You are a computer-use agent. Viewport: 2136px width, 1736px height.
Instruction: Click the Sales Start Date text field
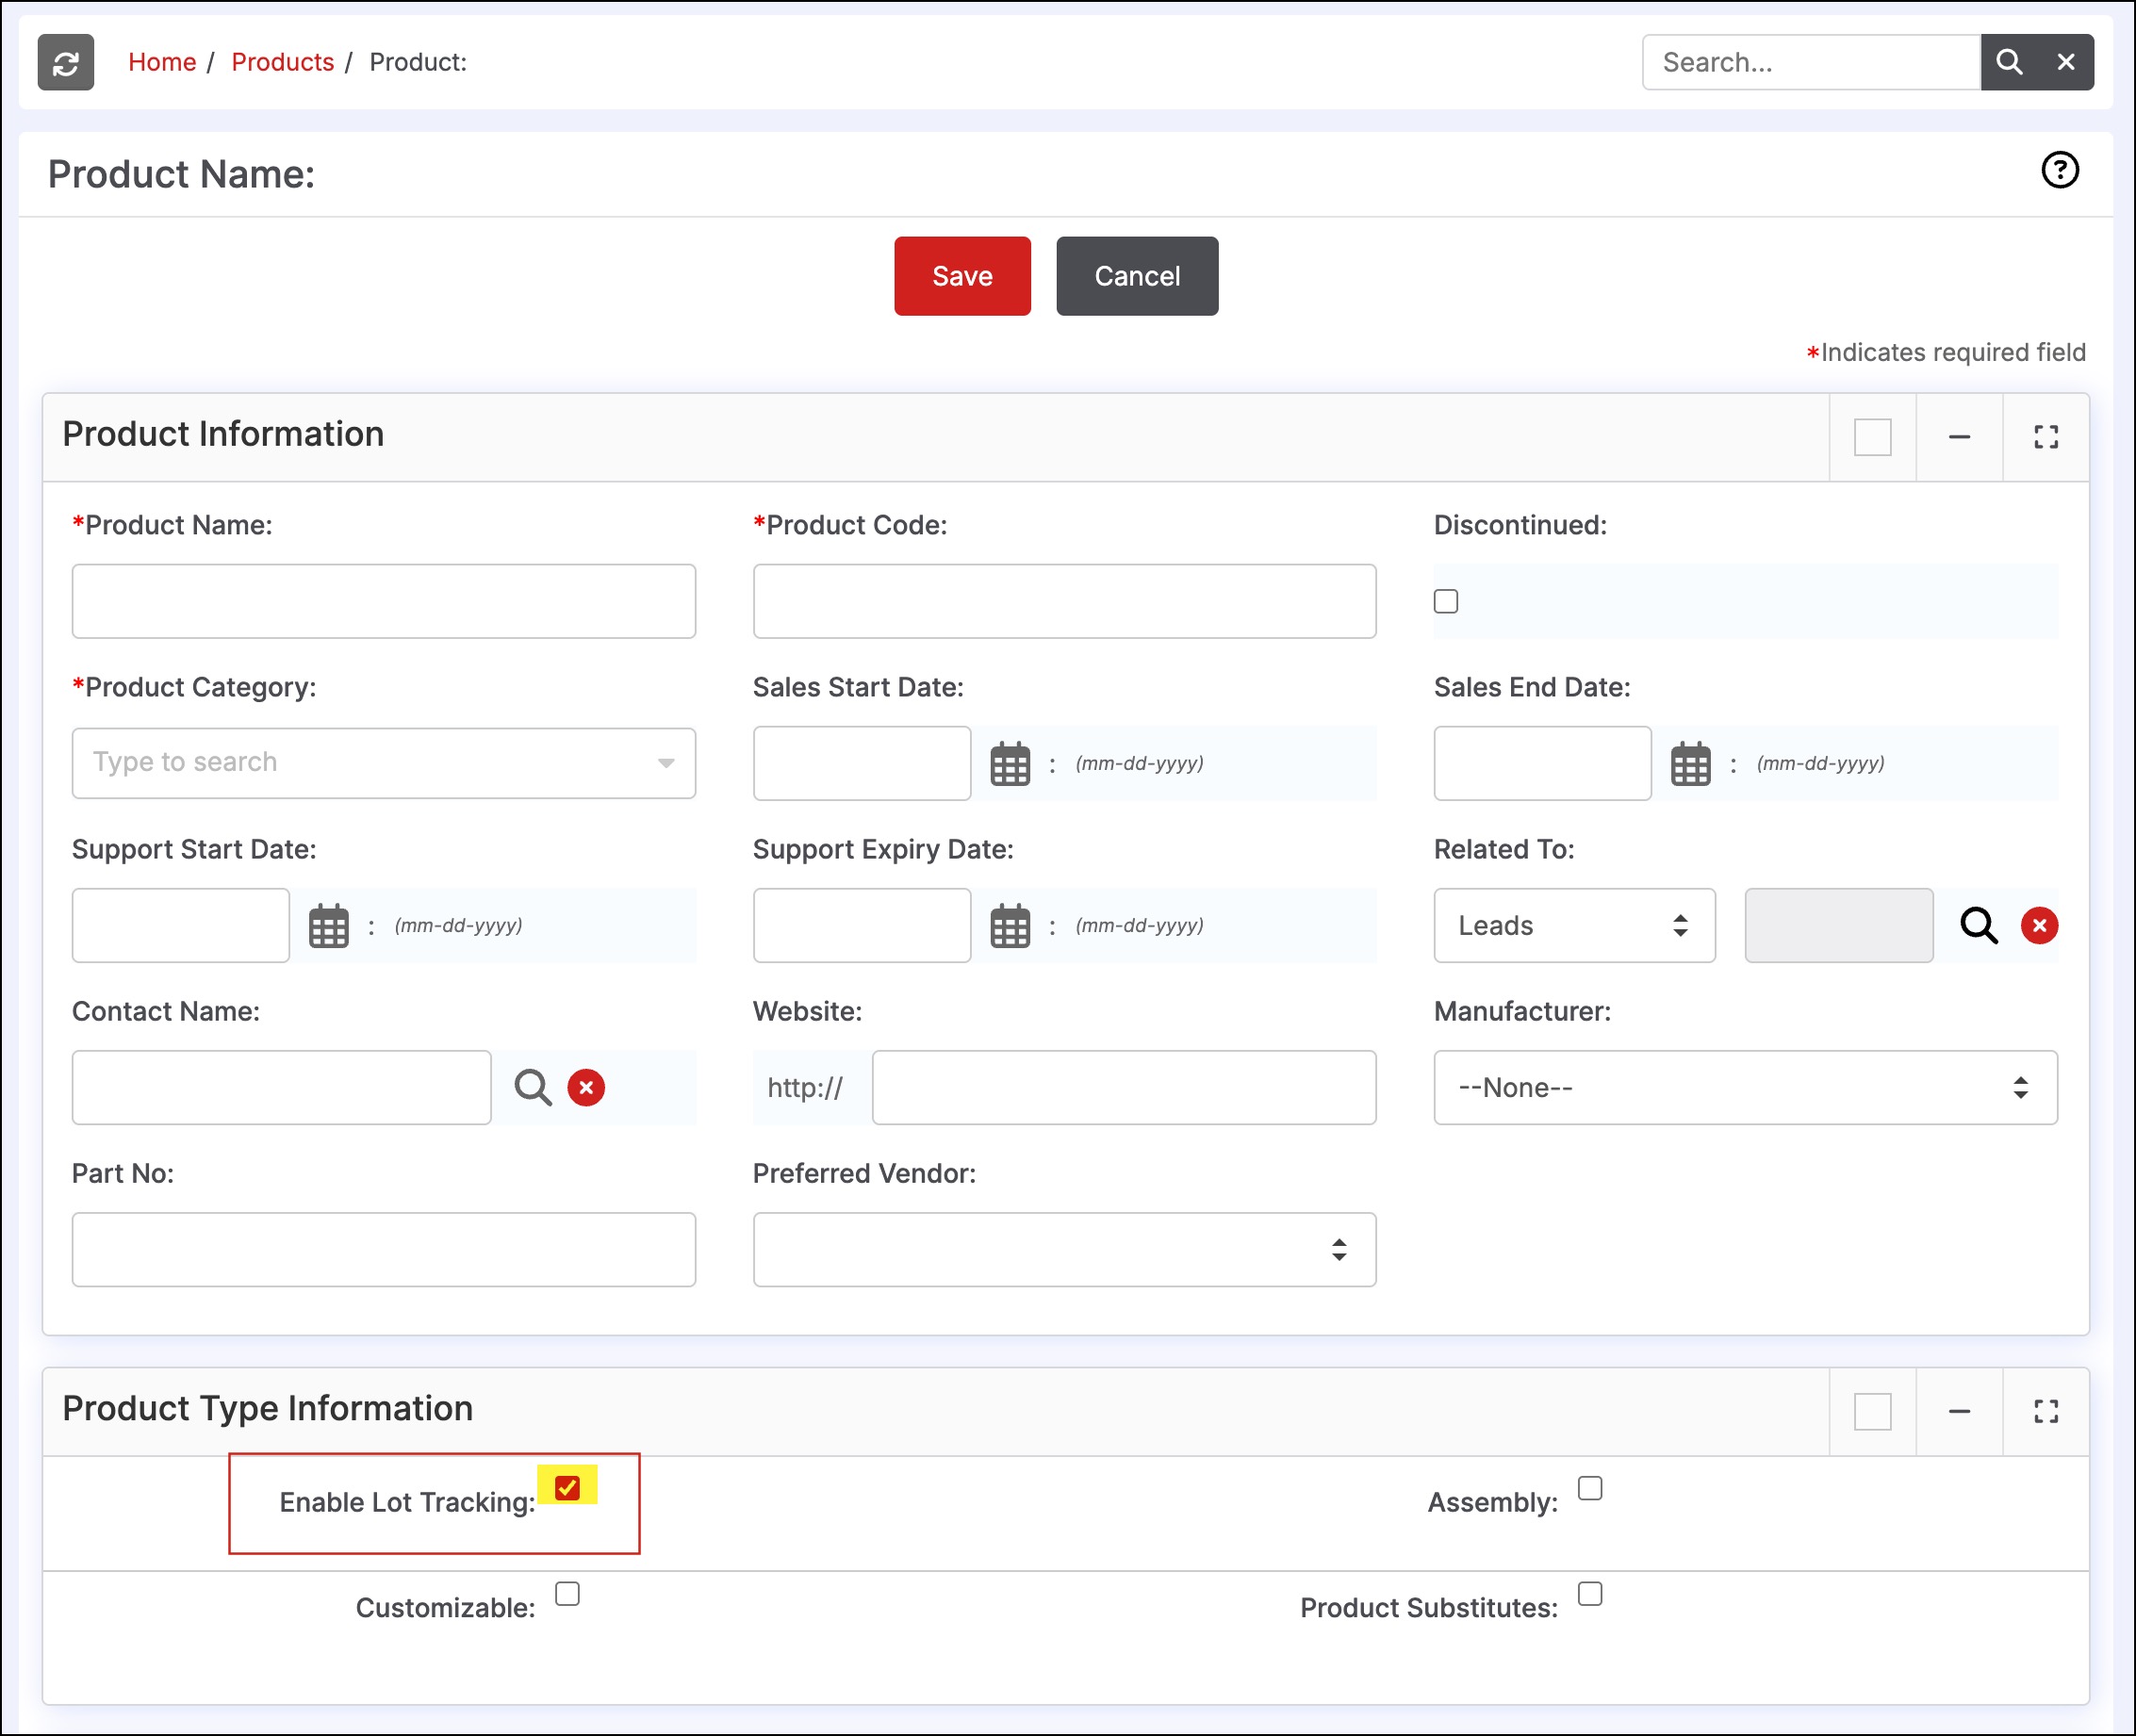pos(861,764)
